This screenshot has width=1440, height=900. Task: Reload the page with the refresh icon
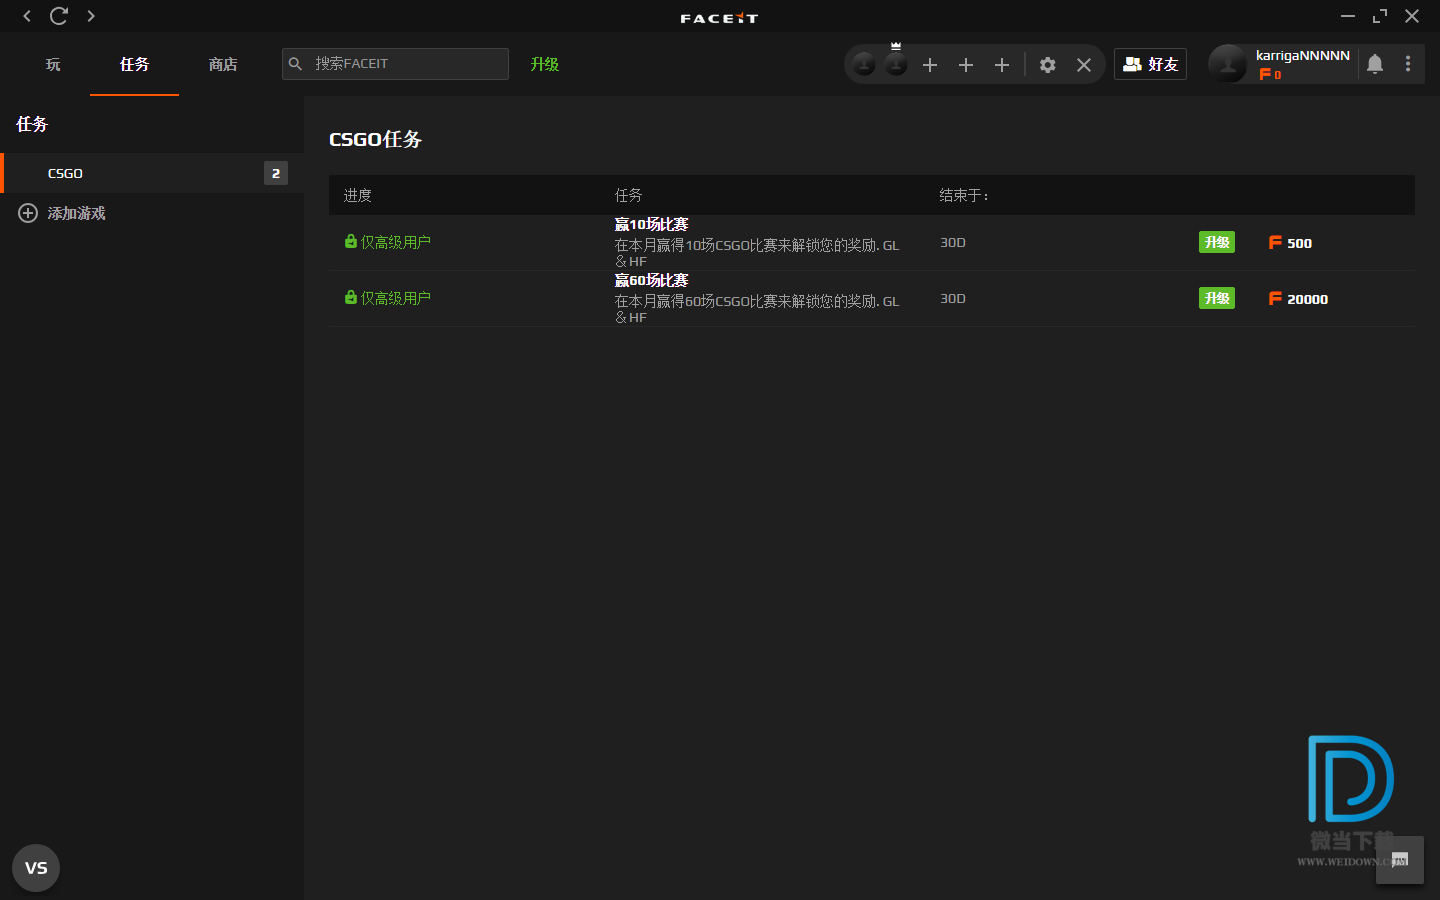coord(59,16)
